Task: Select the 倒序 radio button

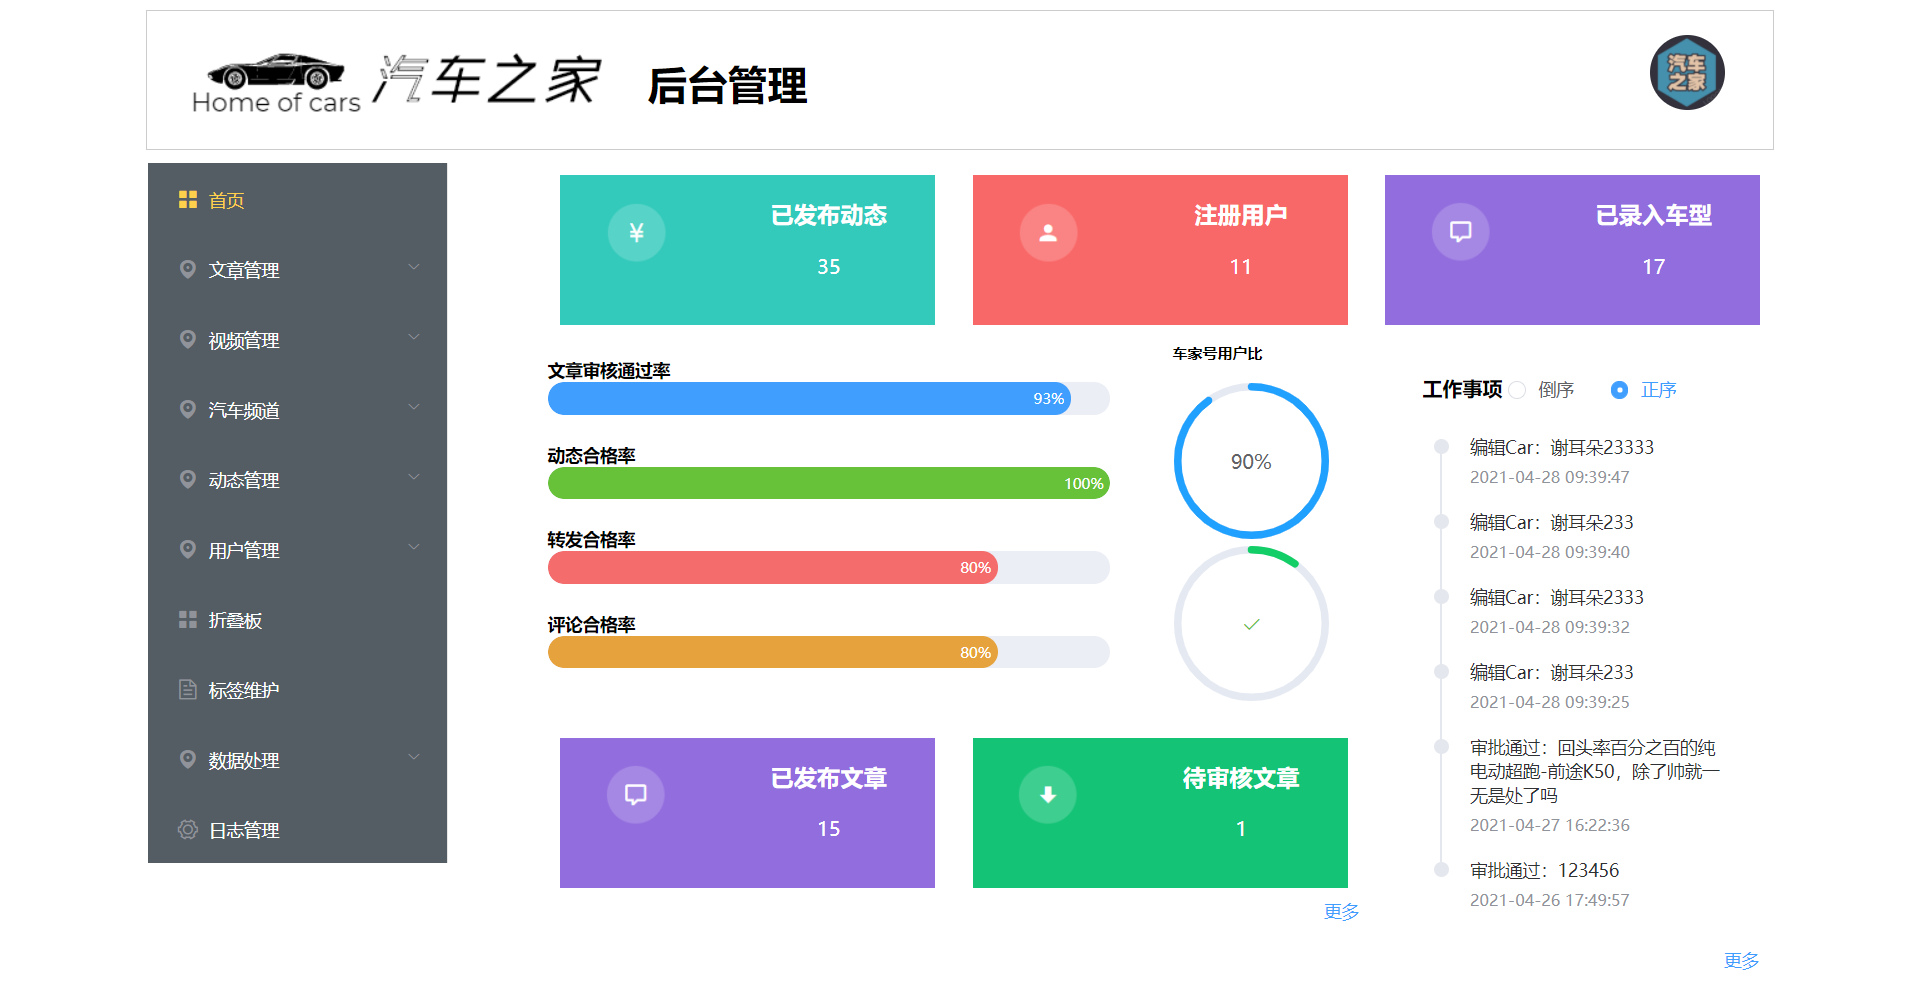Action: coord(1518,390)
